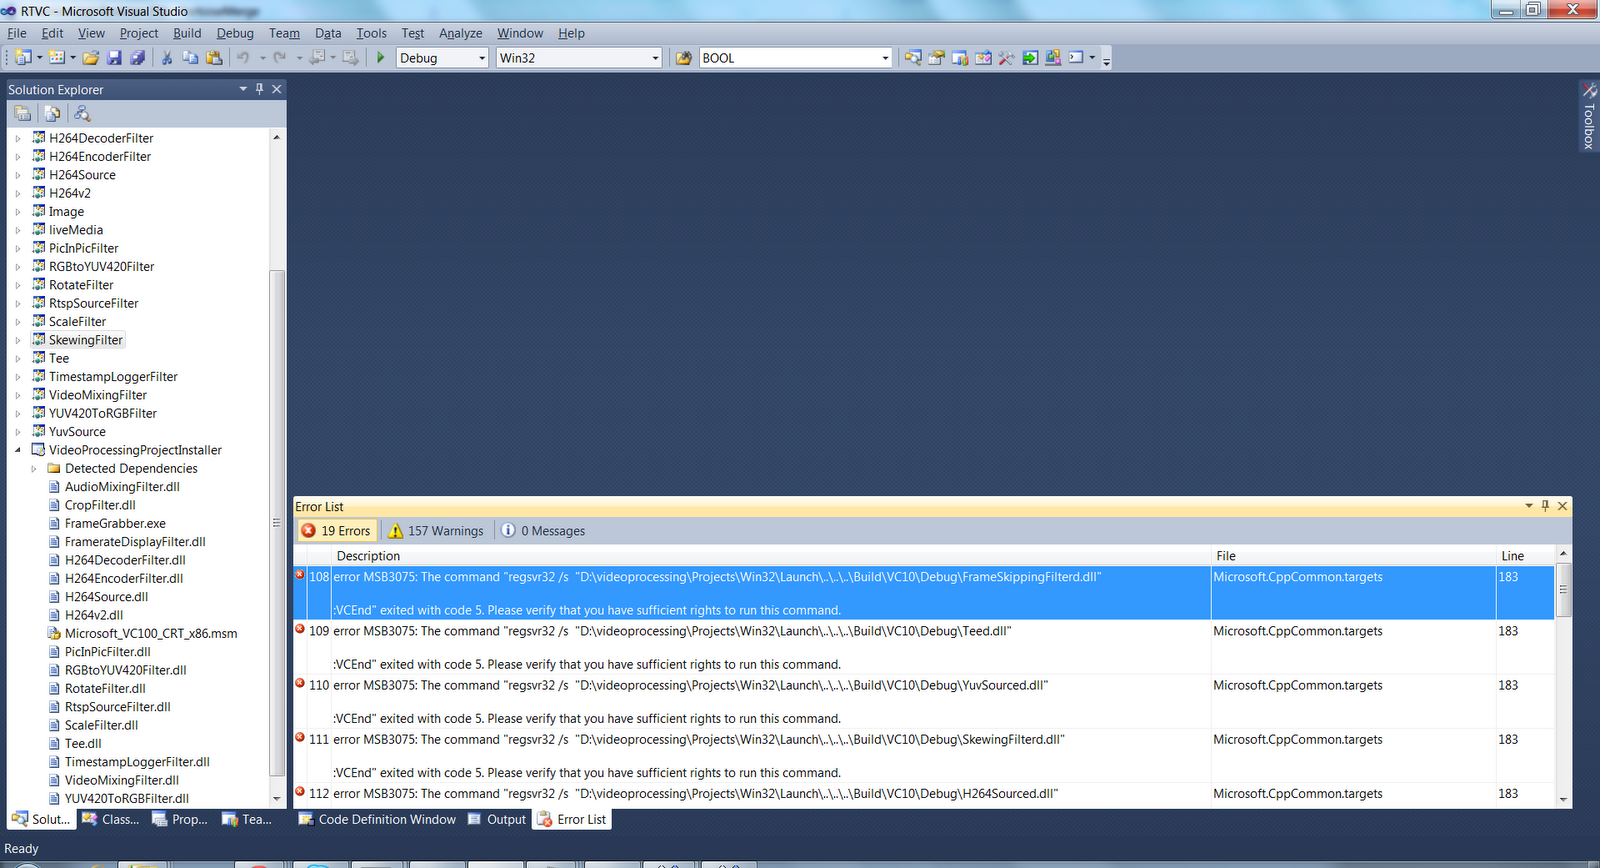Viewport: 1600px width, 868px height.
Task: Sort errors by Line column header
Action: (1525, 556)
